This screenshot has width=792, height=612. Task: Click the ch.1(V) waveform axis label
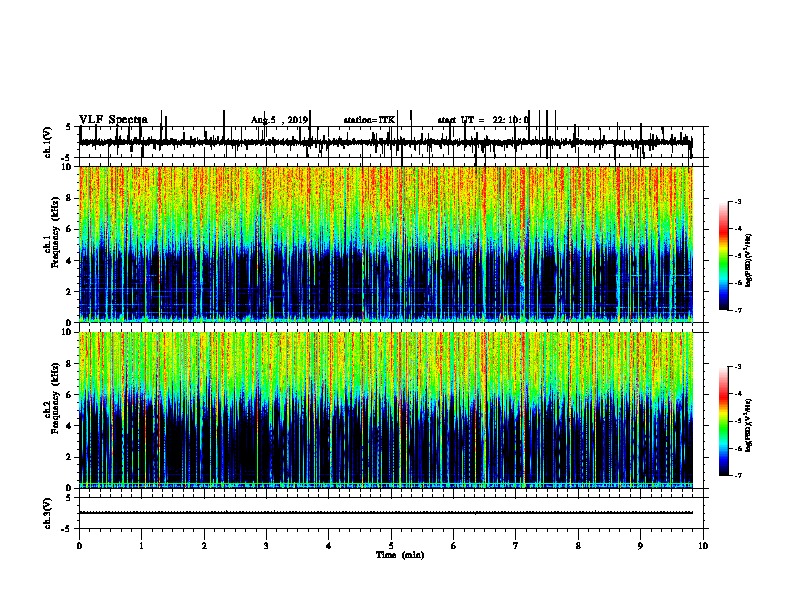click(48, 142)
